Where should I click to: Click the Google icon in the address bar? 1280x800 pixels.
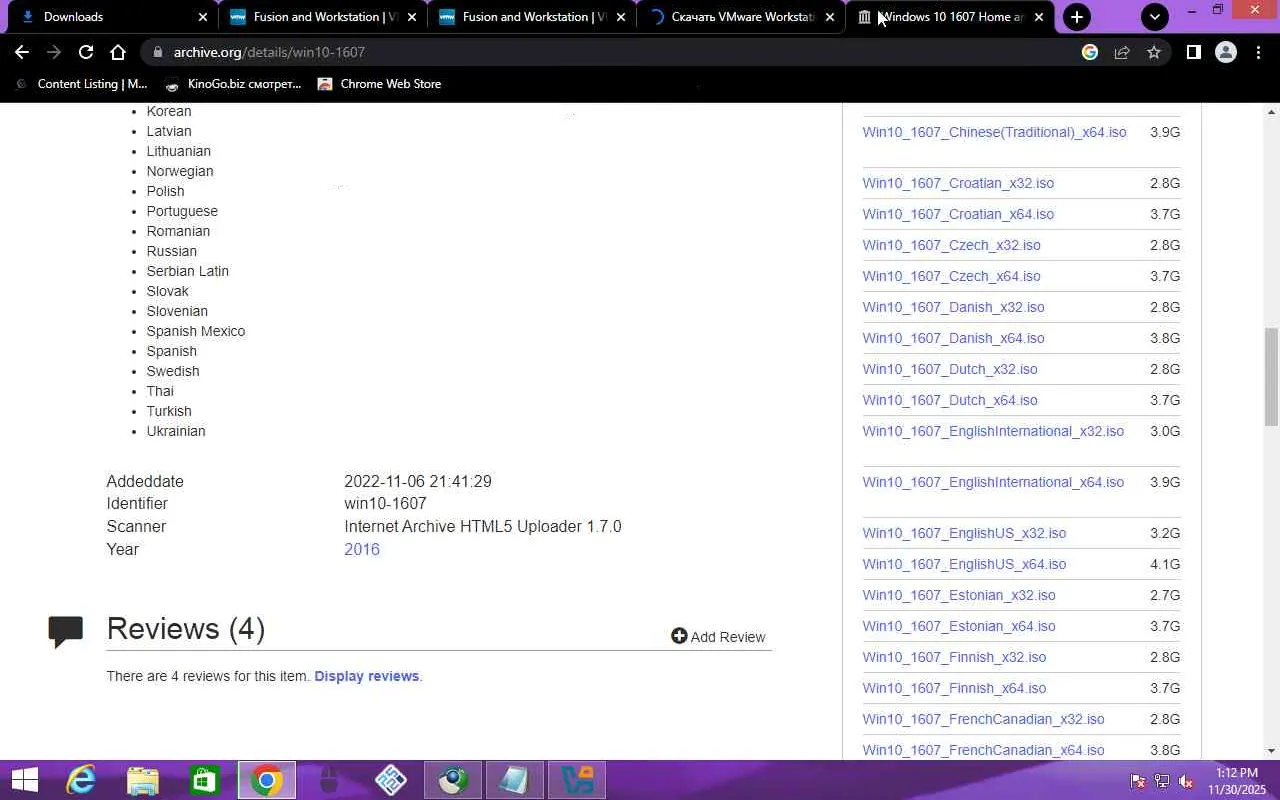point(1090,52)
